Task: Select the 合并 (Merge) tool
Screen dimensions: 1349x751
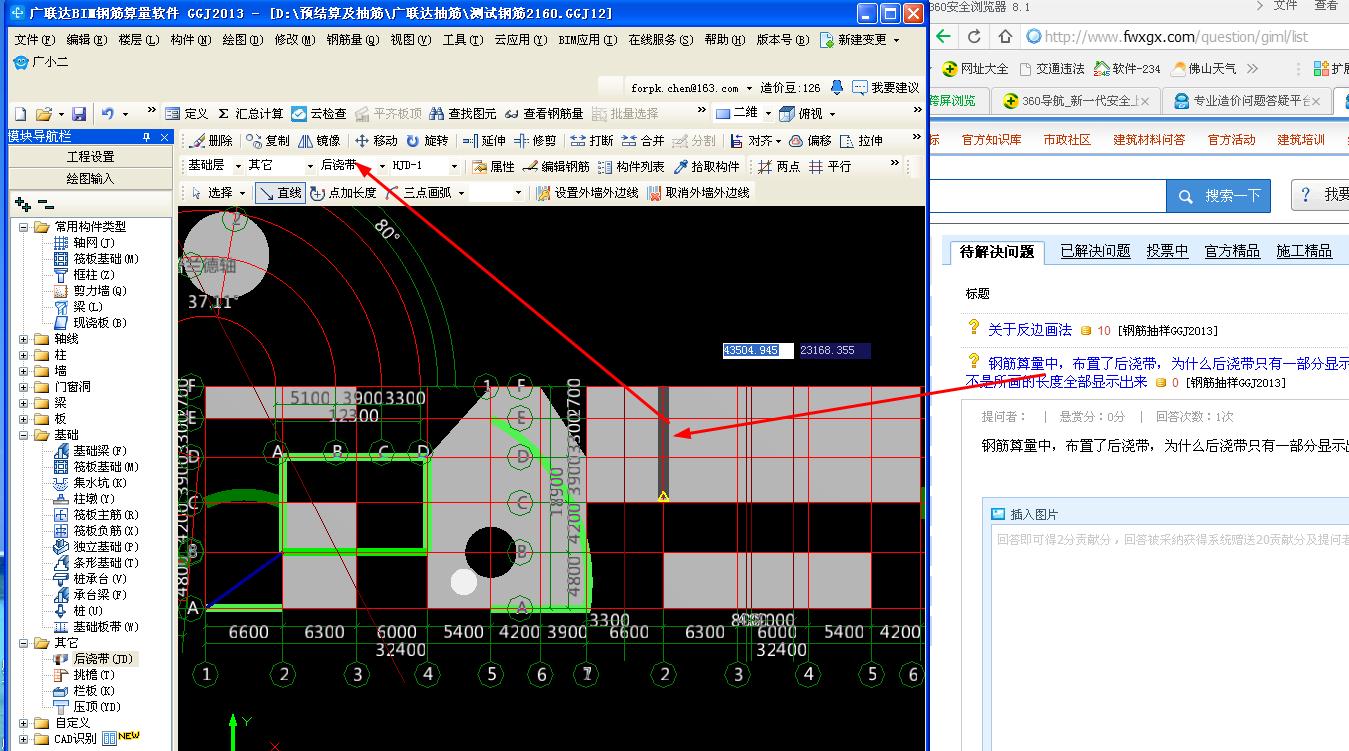Action: pyautogui.click(x=643, y=141)
